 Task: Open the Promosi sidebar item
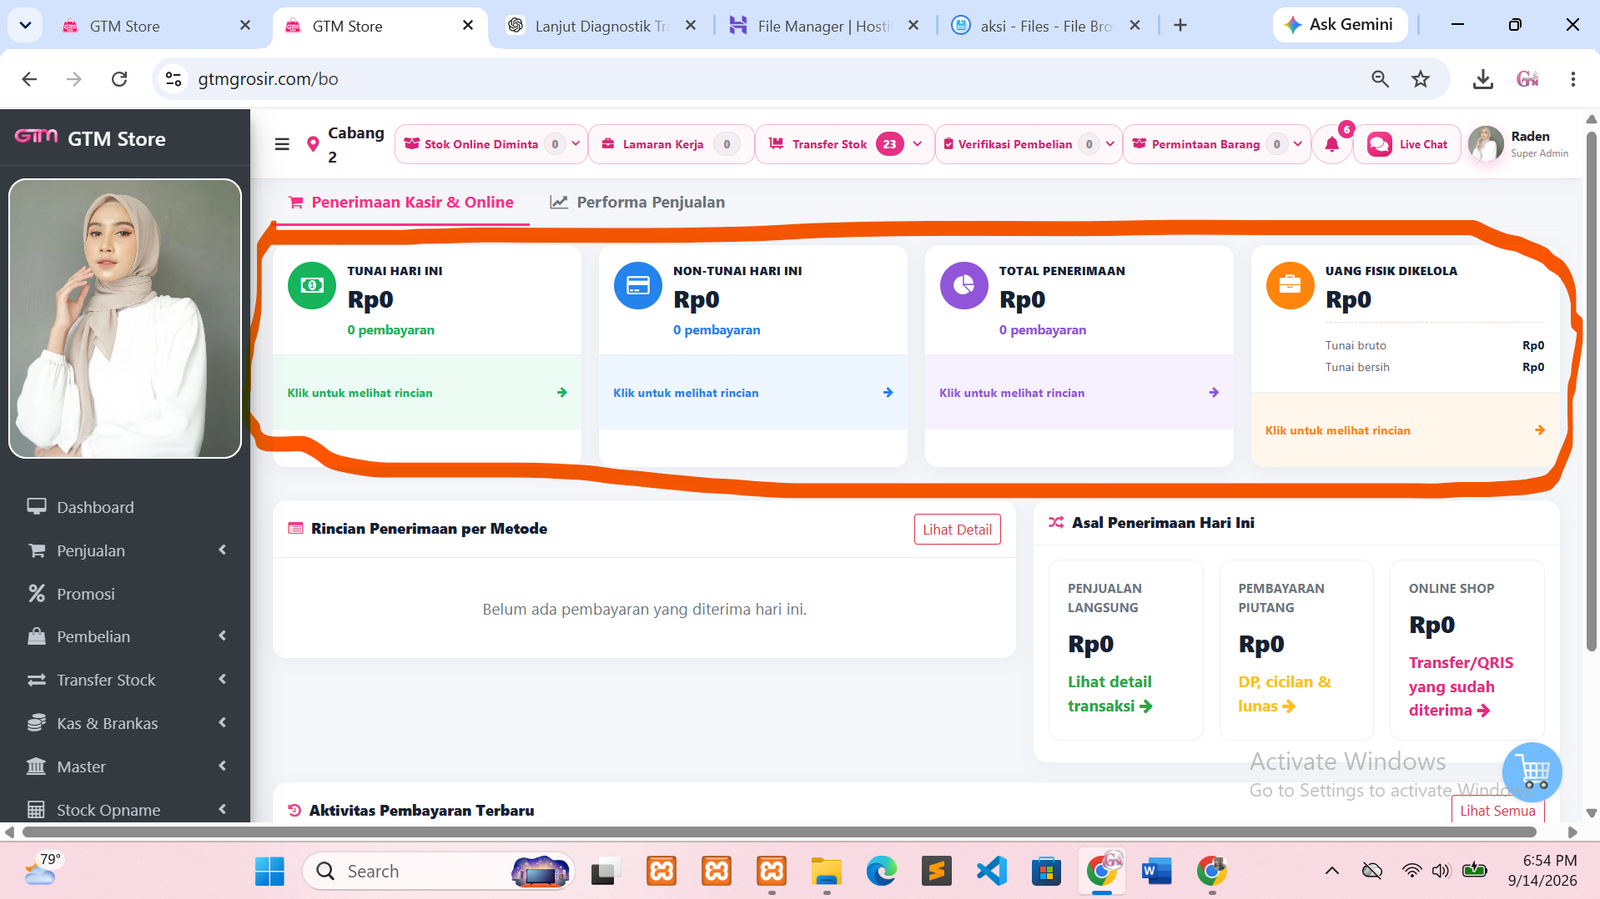tap(125, 593)
